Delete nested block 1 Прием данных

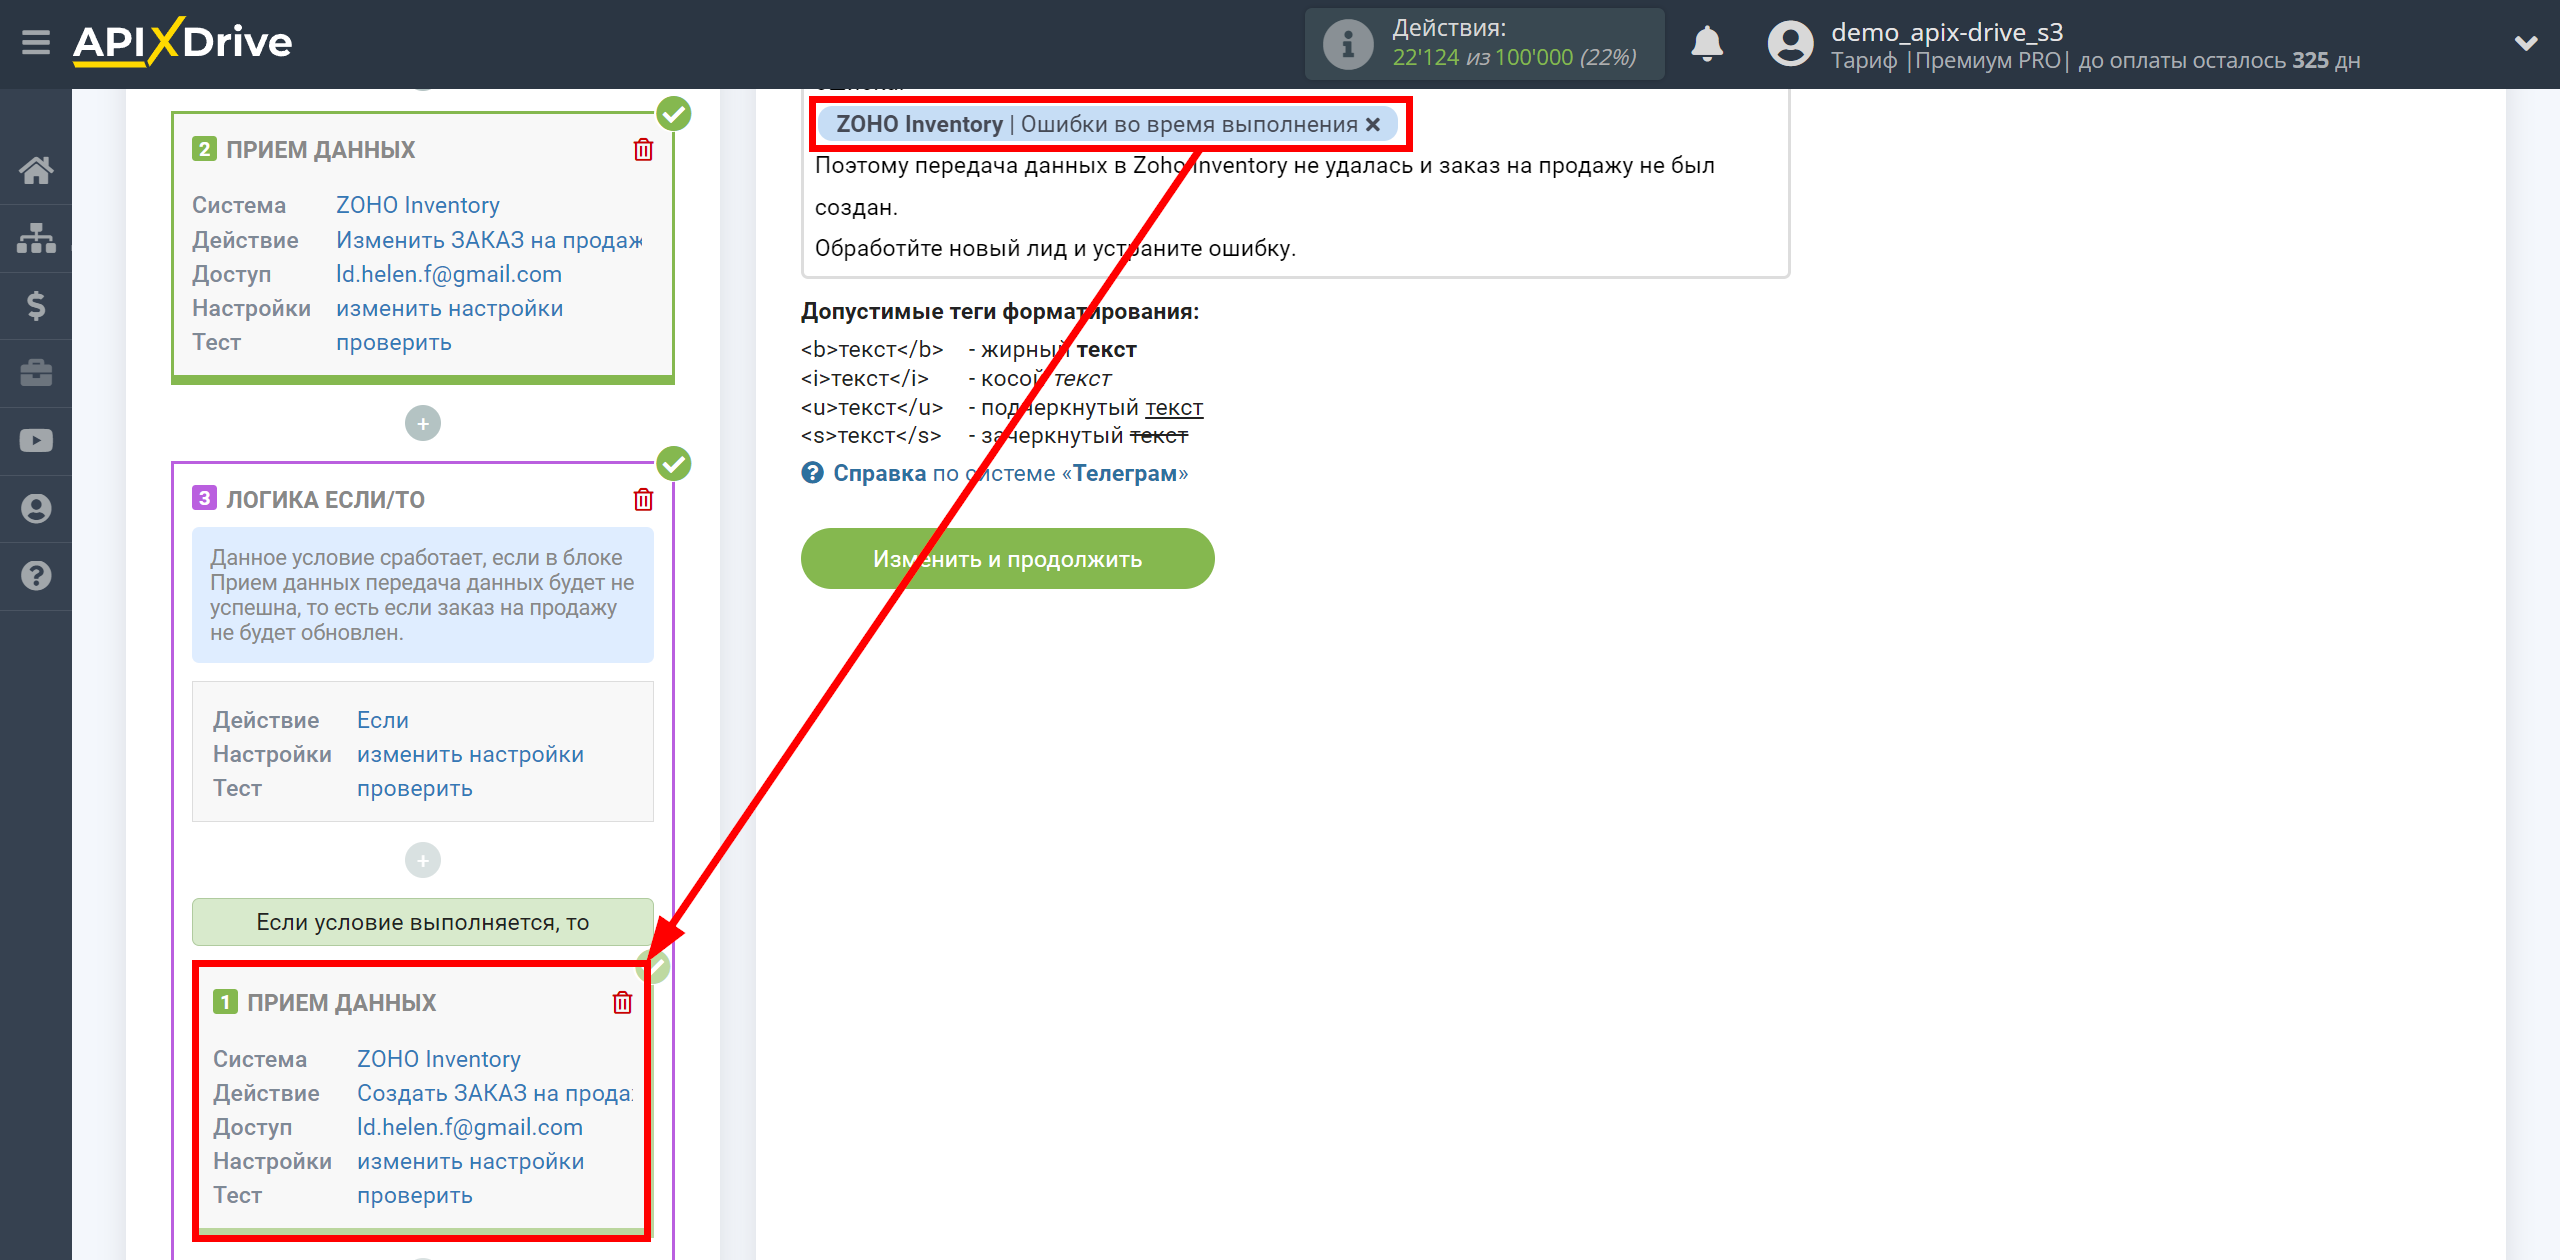click(622, 1002)
